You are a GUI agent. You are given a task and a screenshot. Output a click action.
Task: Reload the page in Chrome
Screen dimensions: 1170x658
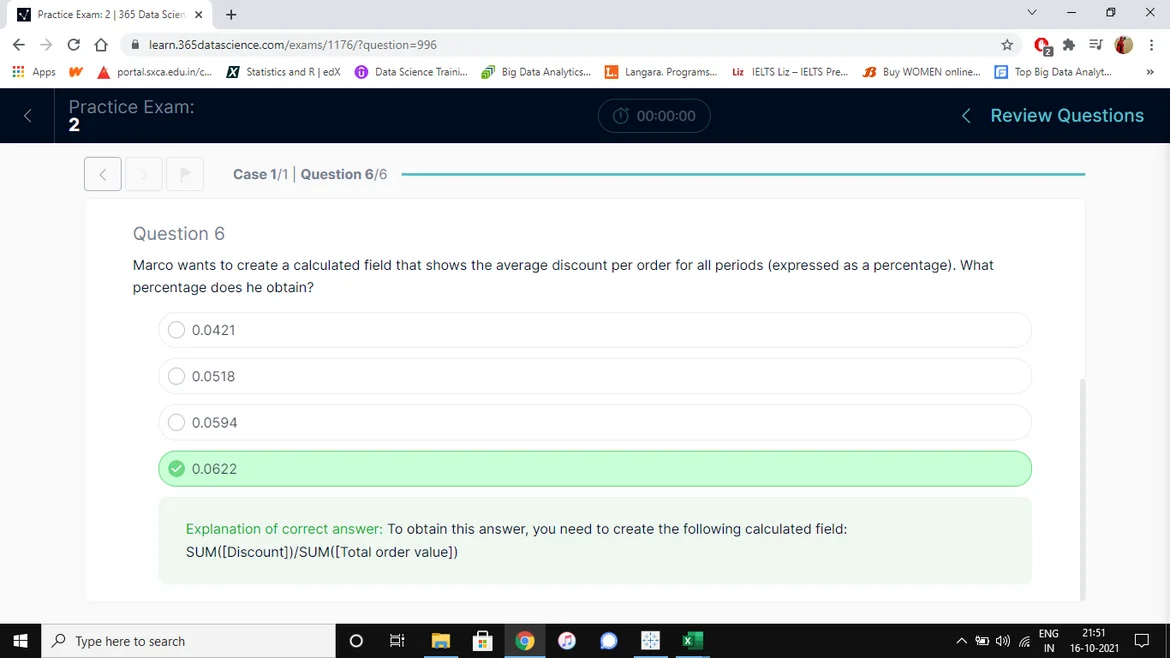73,45
